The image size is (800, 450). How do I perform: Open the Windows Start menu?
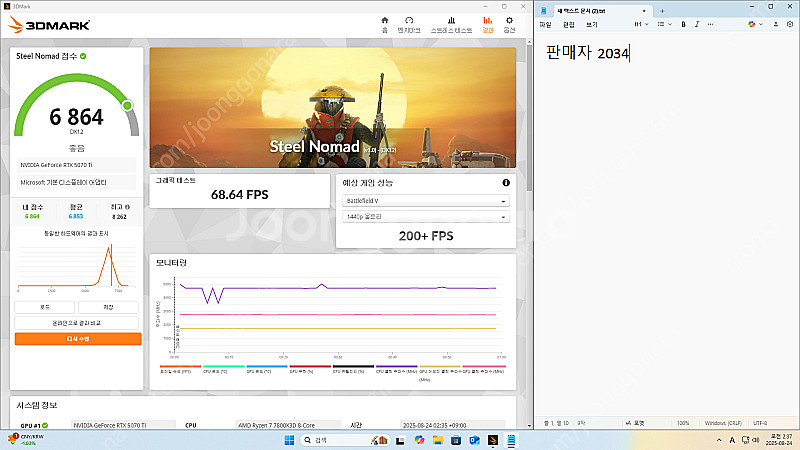tap(289, 440)
